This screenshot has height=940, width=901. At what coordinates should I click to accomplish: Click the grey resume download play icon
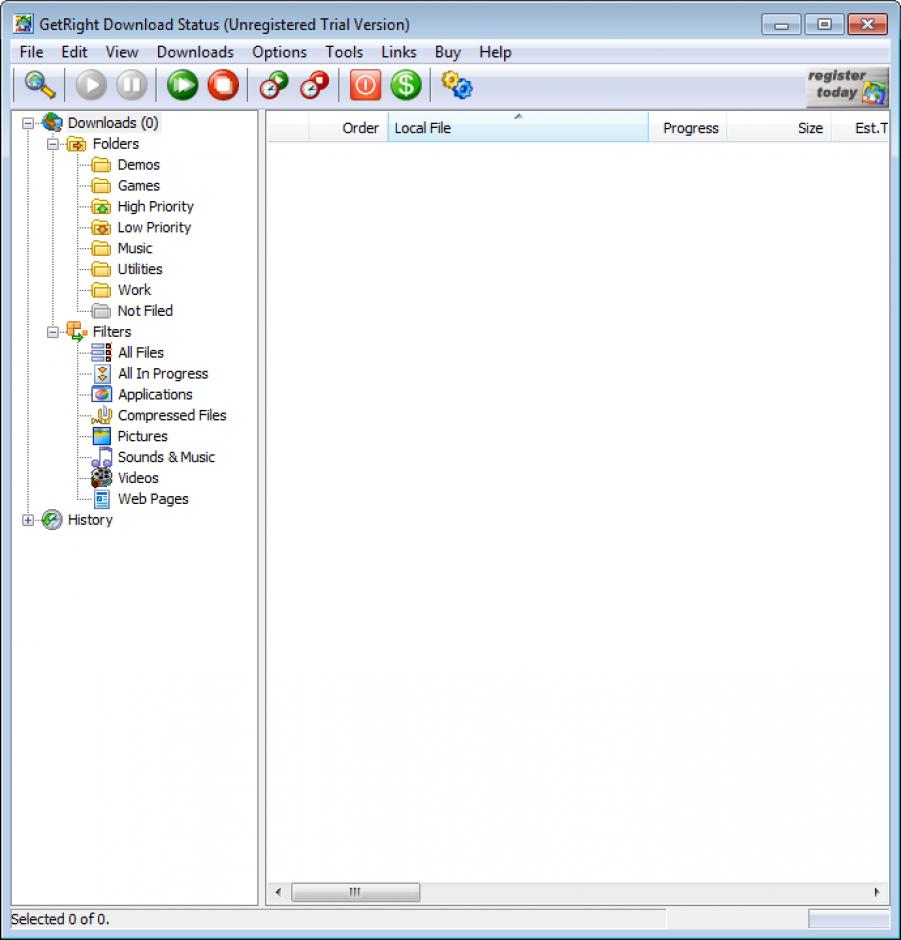[91, 85]
